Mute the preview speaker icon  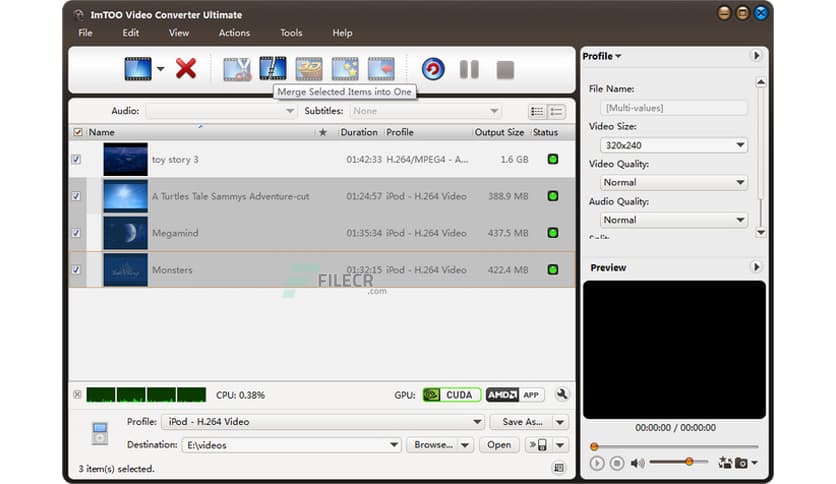[638, 463]
